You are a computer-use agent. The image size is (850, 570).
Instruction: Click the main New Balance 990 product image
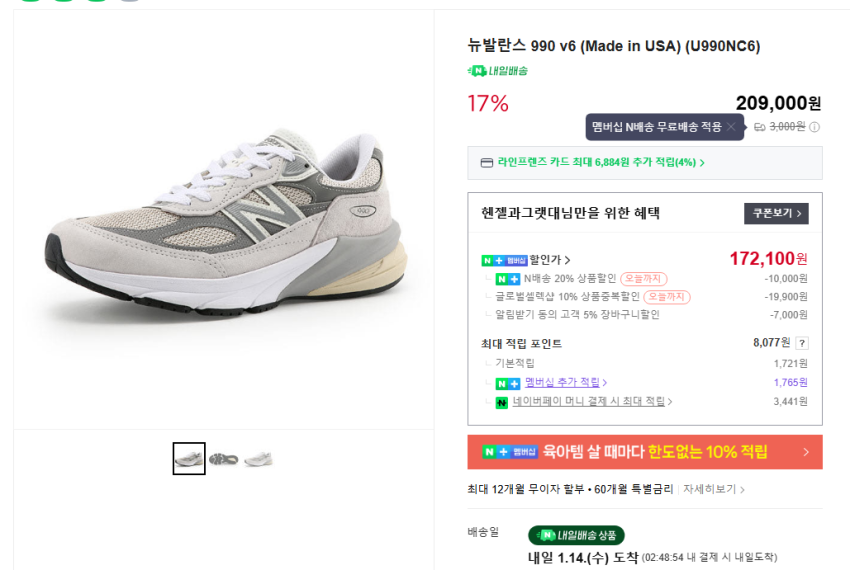(223, 220)
